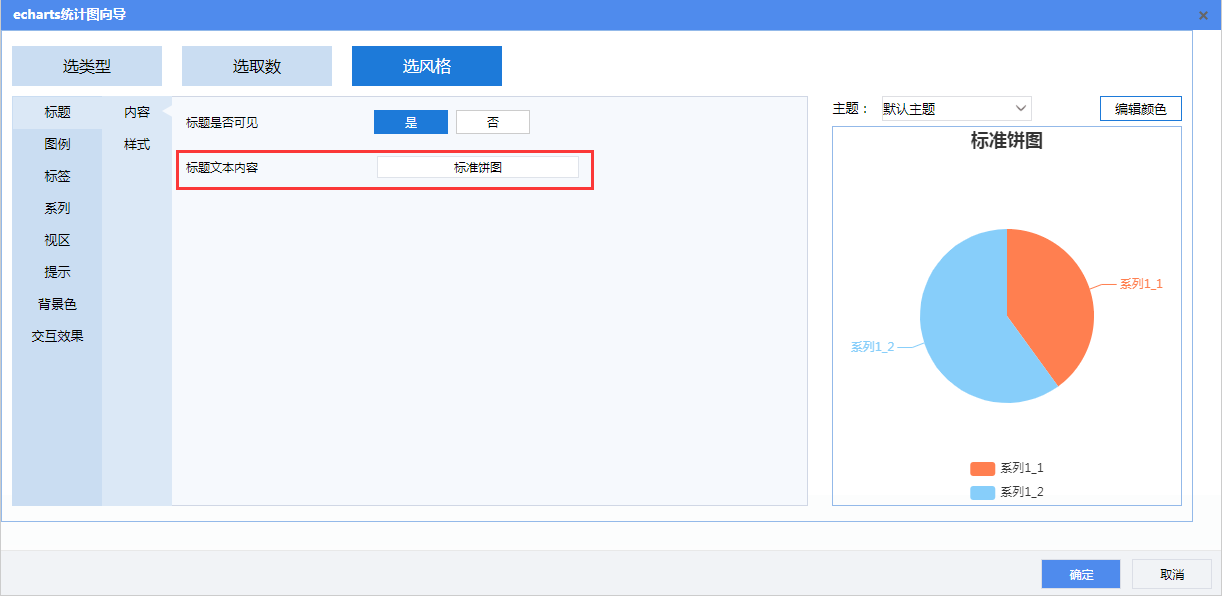Go to the 视区 settings category
Screen dimensions: 1222x596
click(57, 240)
